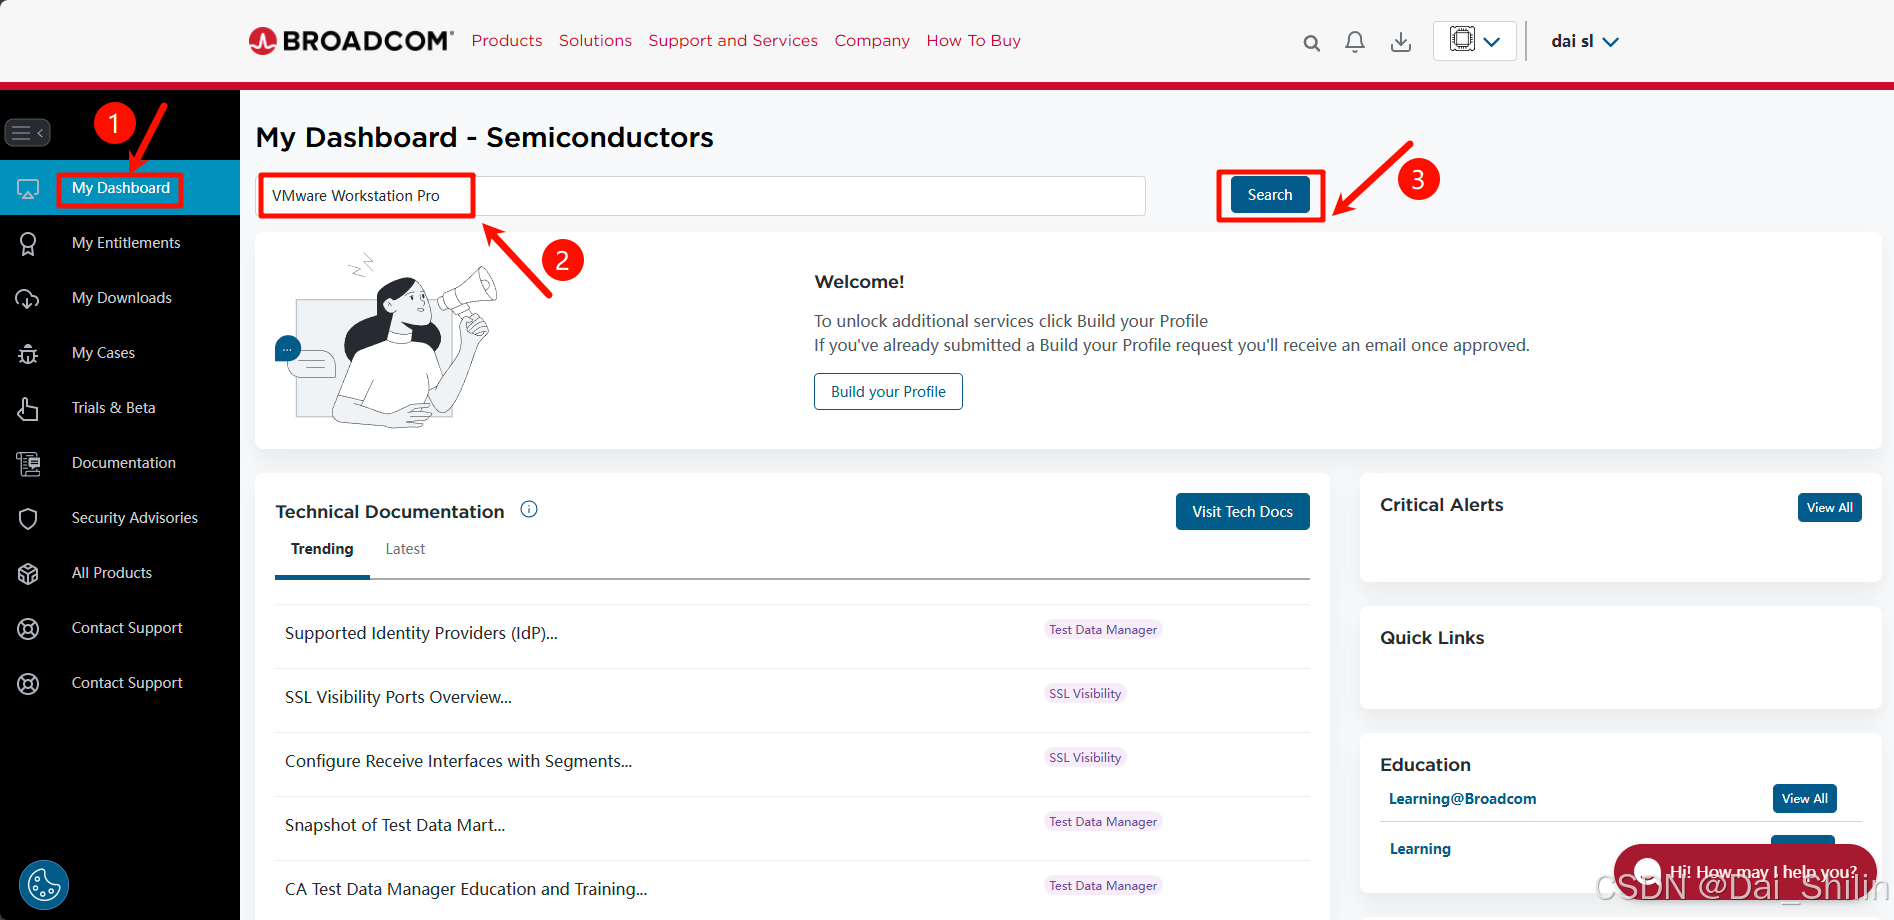Image resolution: width=1894 pixels, height=920 pixels.
Task: Open Snapshot of Test Data Mart
Action: [395, 826]
